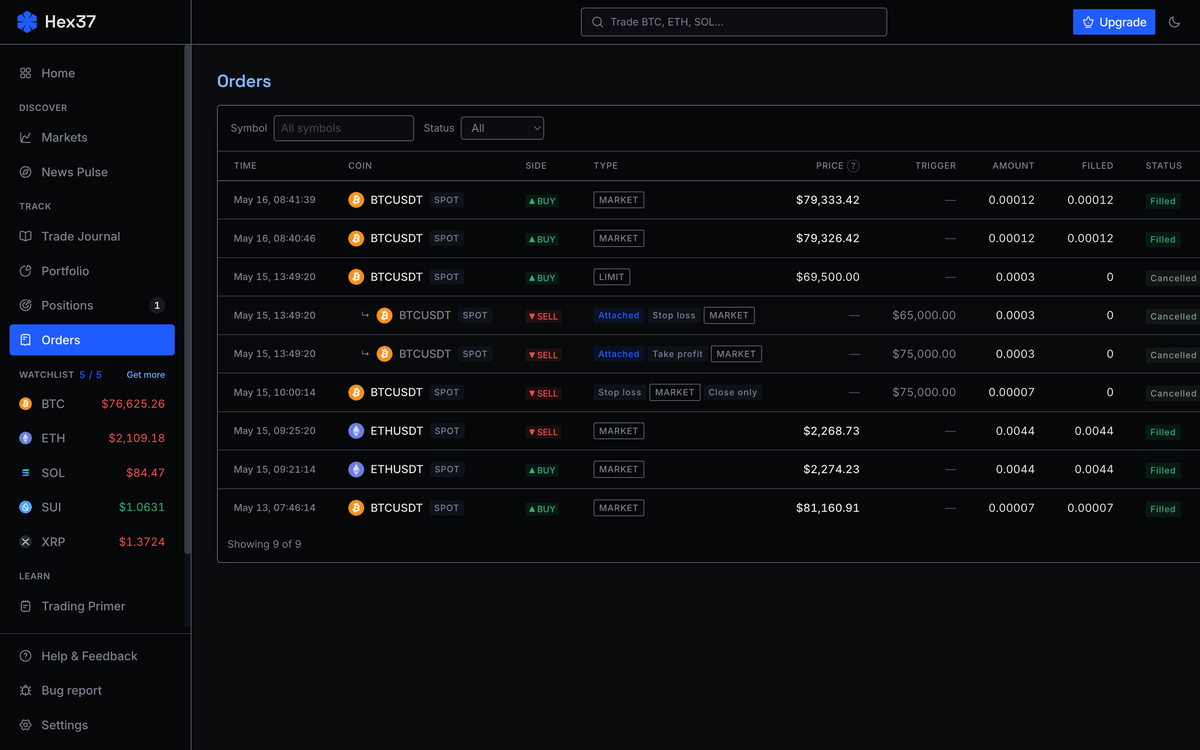1200x750 pixels.
Task: Select SOL in the watchlist
Action: tap(92, 473)
